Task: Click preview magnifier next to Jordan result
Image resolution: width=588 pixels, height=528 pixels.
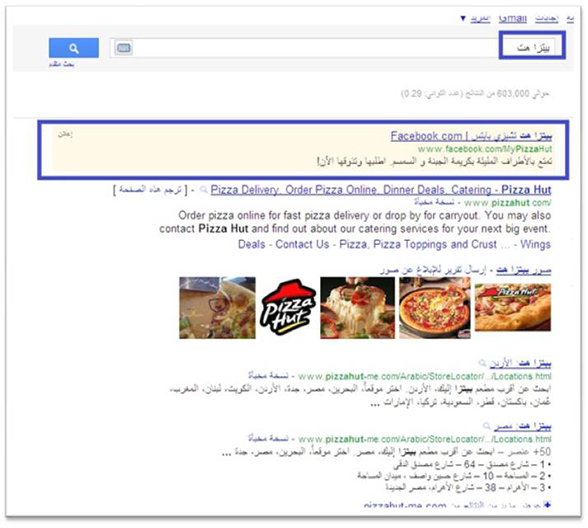Action: click(x=482, y=363)
